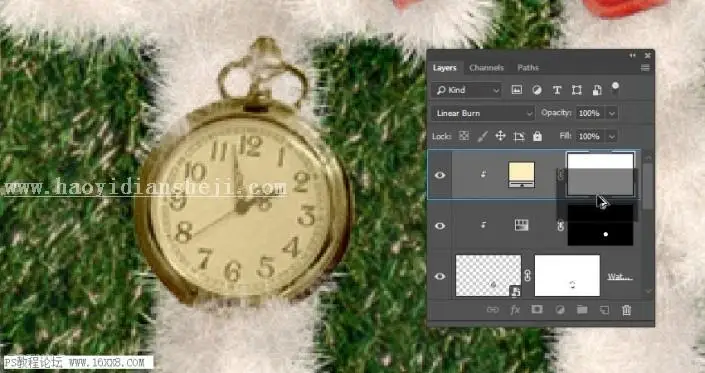
Task: Filter layers by adjustment layer icon
Action: click(x=537, y=90)
